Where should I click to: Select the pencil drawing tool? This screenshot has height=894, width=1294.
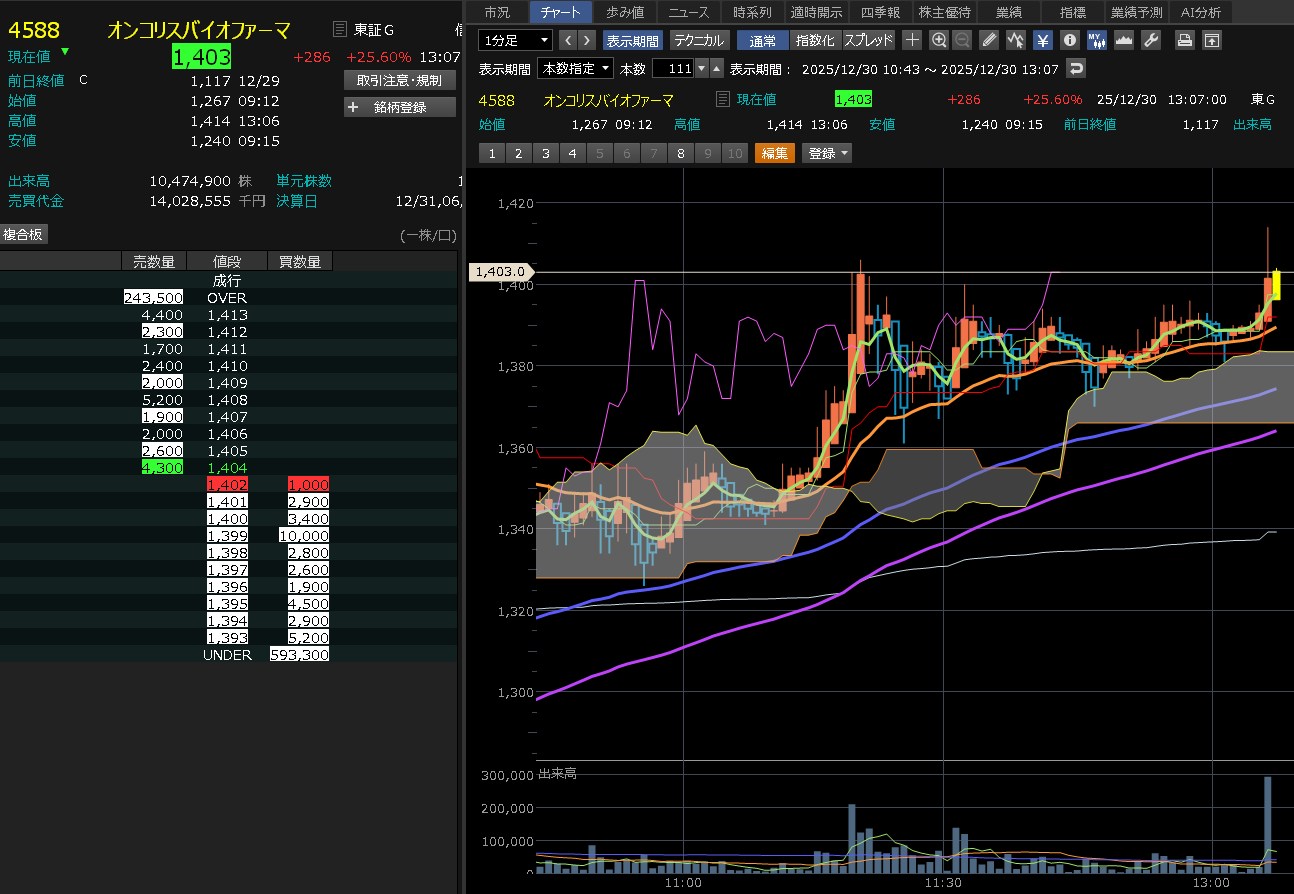989,40
